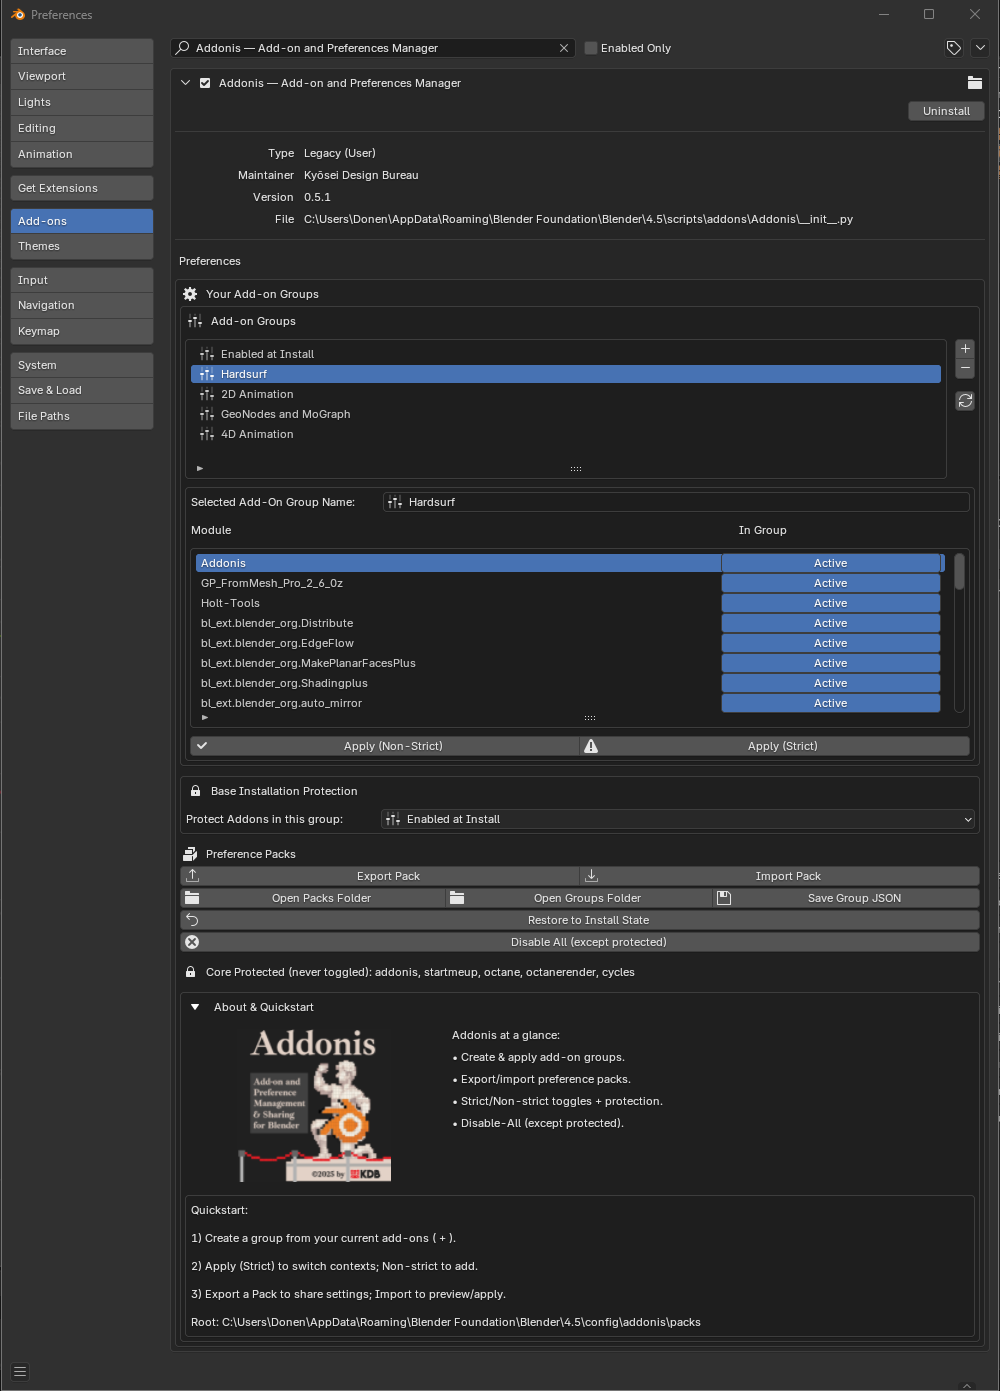This screenshot has width=1000, height=1391.
Task: Remove selected add-on group with minus
Action: [x=965, y=368]
